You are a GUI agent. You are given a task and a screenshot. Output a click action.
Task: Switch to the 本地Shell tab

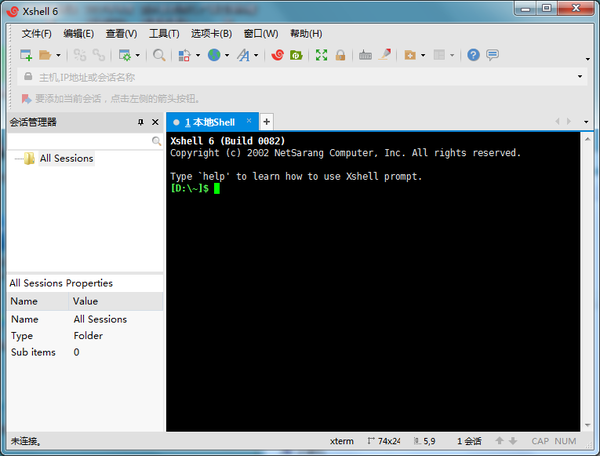(210, 122)
